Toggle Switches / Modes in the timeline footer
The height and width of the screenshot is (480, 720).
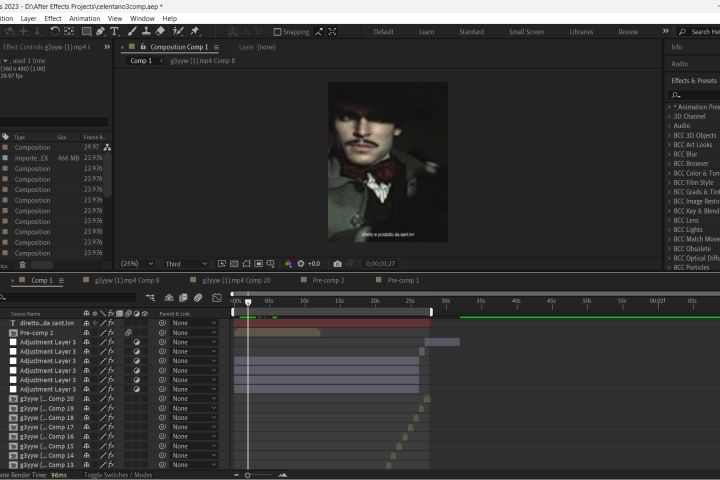click(x=119, y=475)
